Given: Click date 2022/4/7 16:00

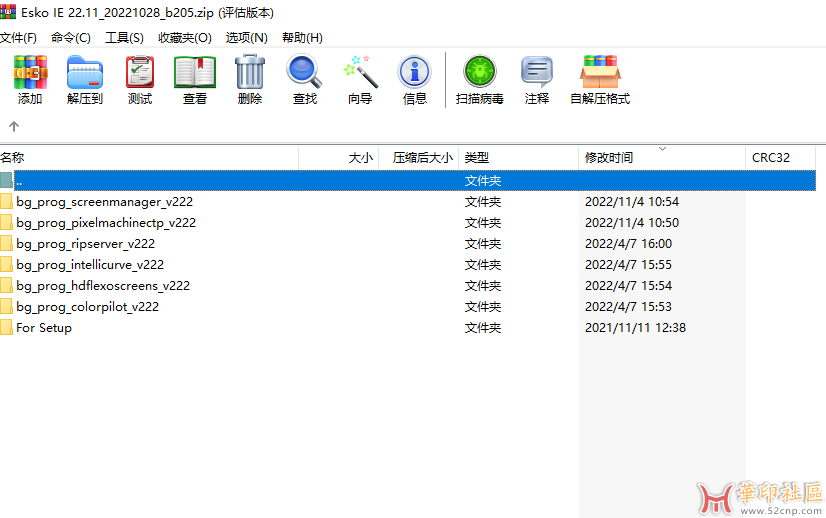Looking at the screenshot, I should 628,244.
